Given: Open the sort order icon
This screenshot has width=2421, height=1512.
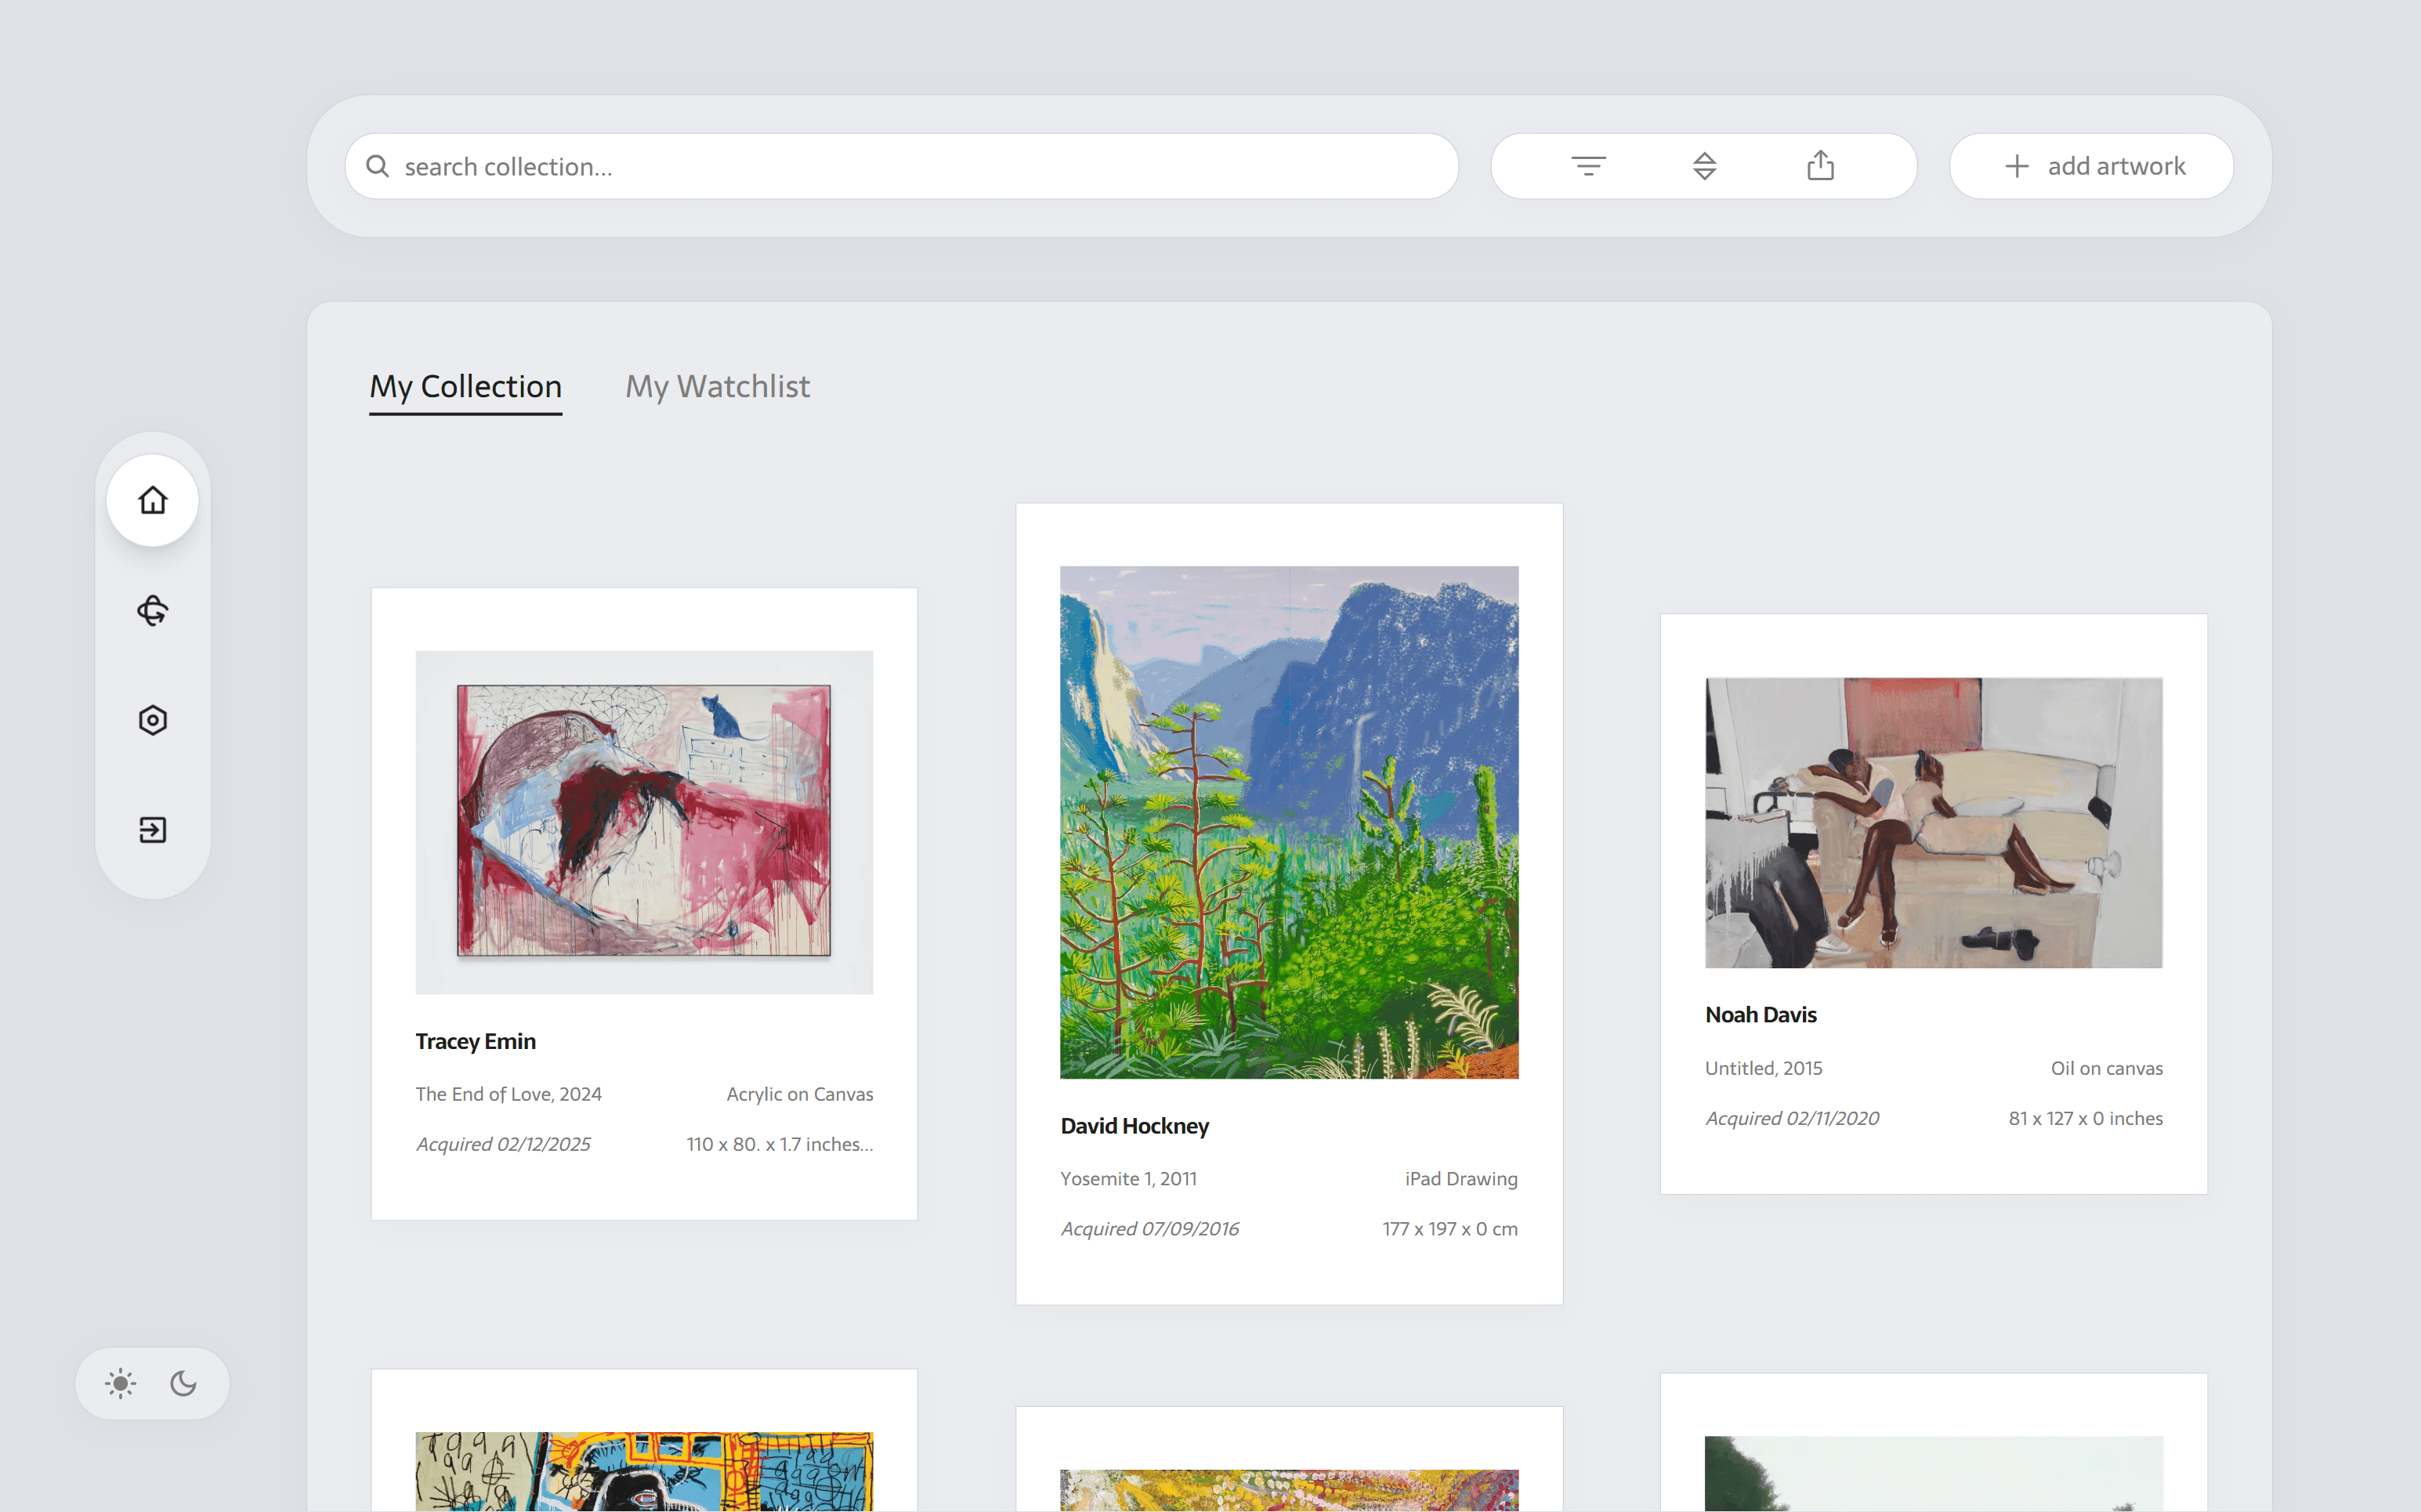Looking at the screenshot, I should coord(1704,166).
